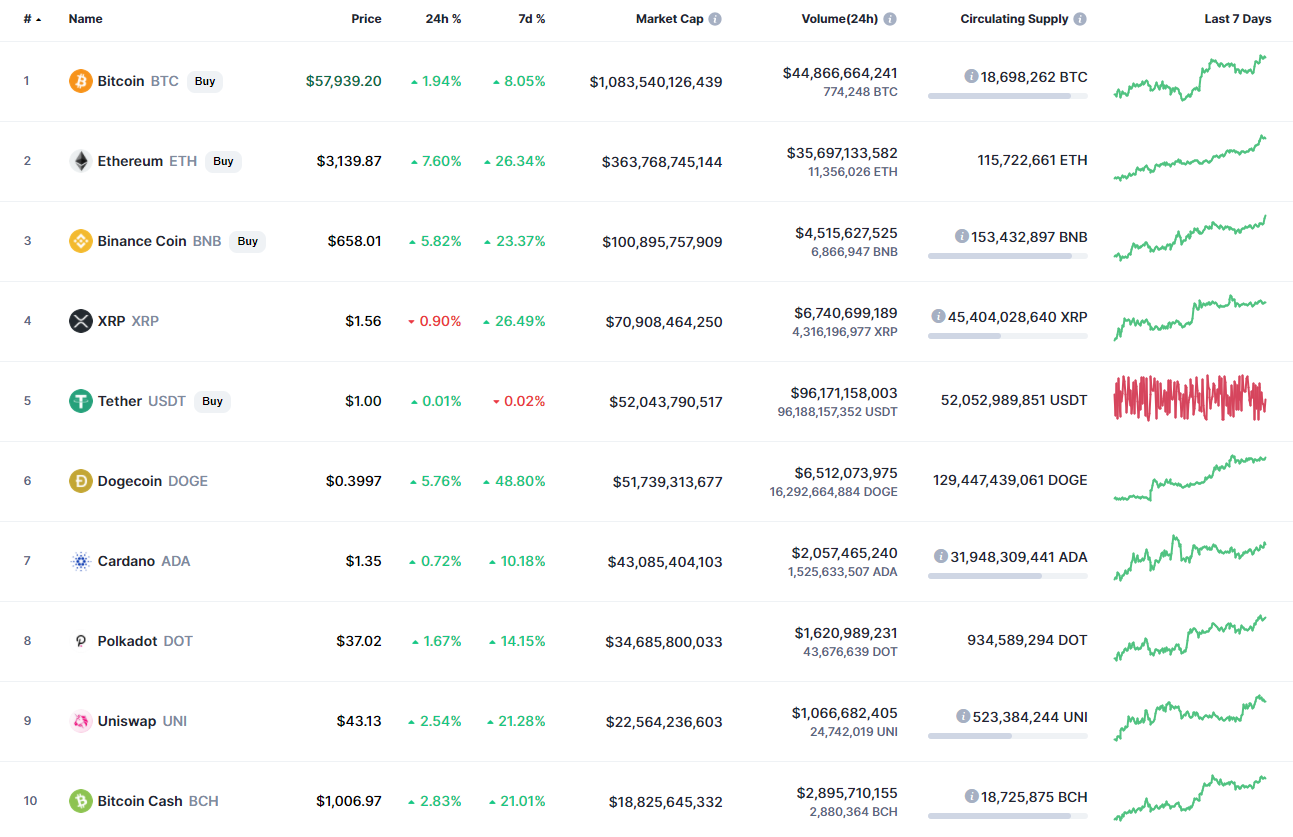Click Uniswap market cap $22,564,236,603

665,722
